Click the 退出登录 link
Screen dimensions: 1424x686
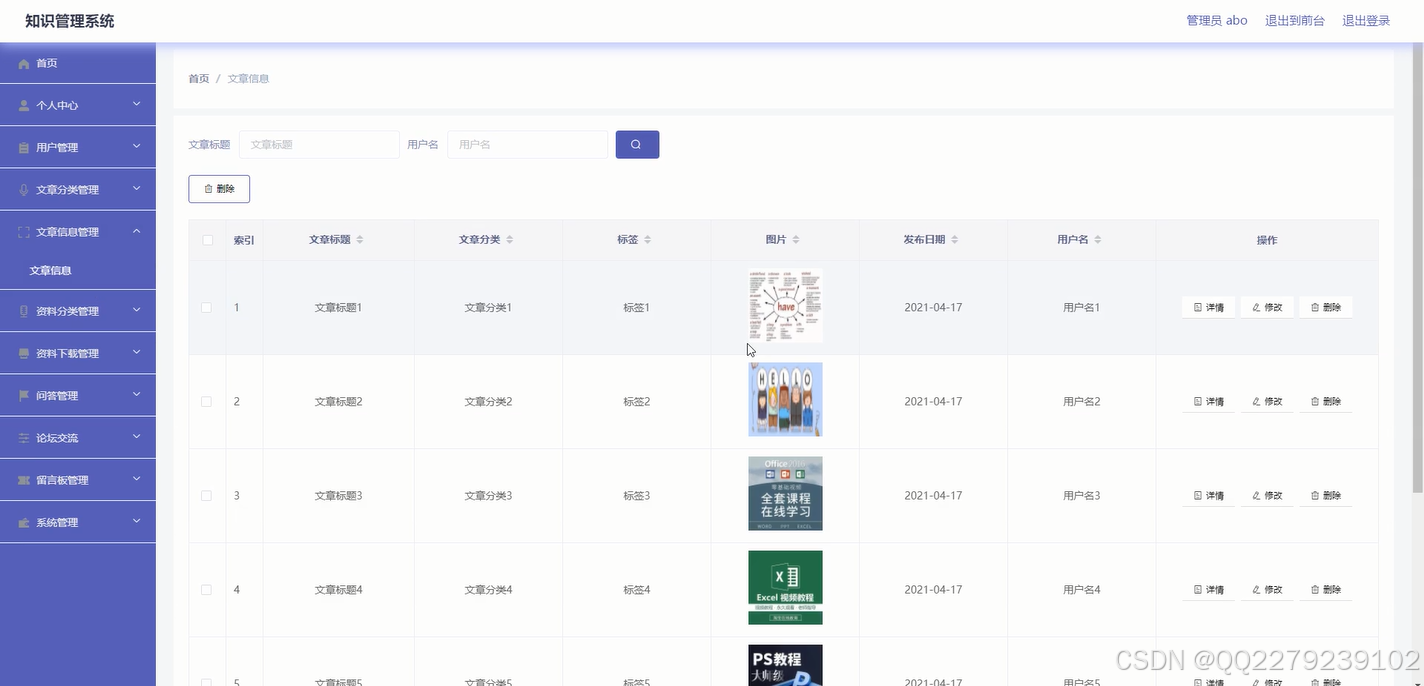point(1366,19)
